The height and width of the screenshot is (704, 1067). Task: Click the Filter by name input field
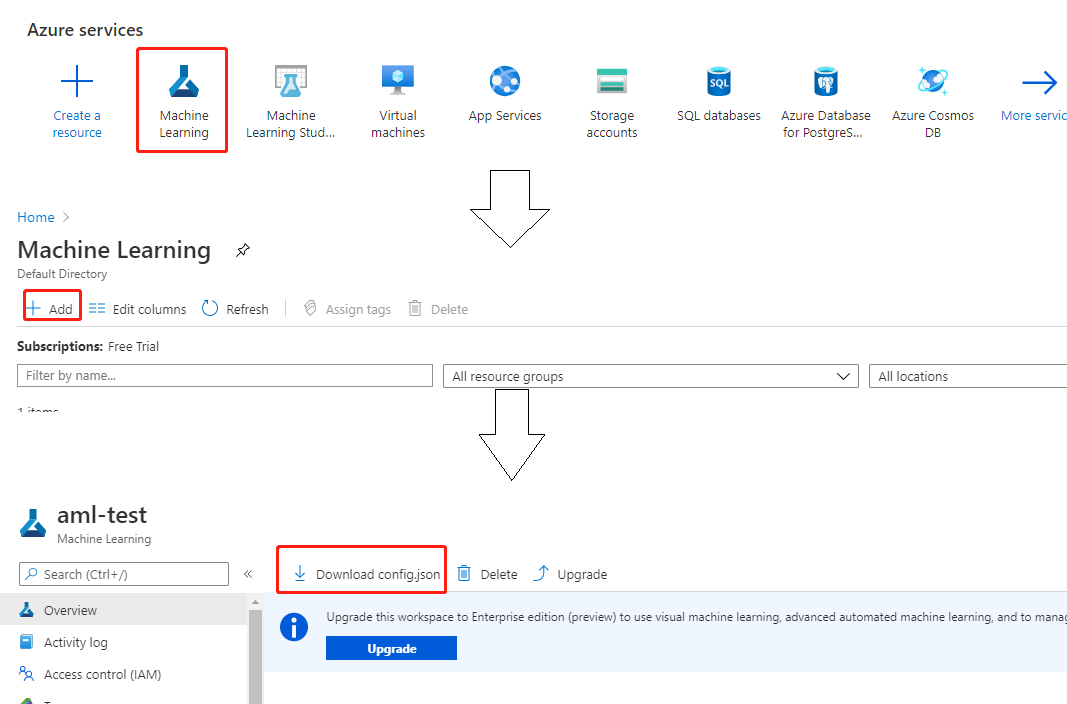(x=225, y=376)
